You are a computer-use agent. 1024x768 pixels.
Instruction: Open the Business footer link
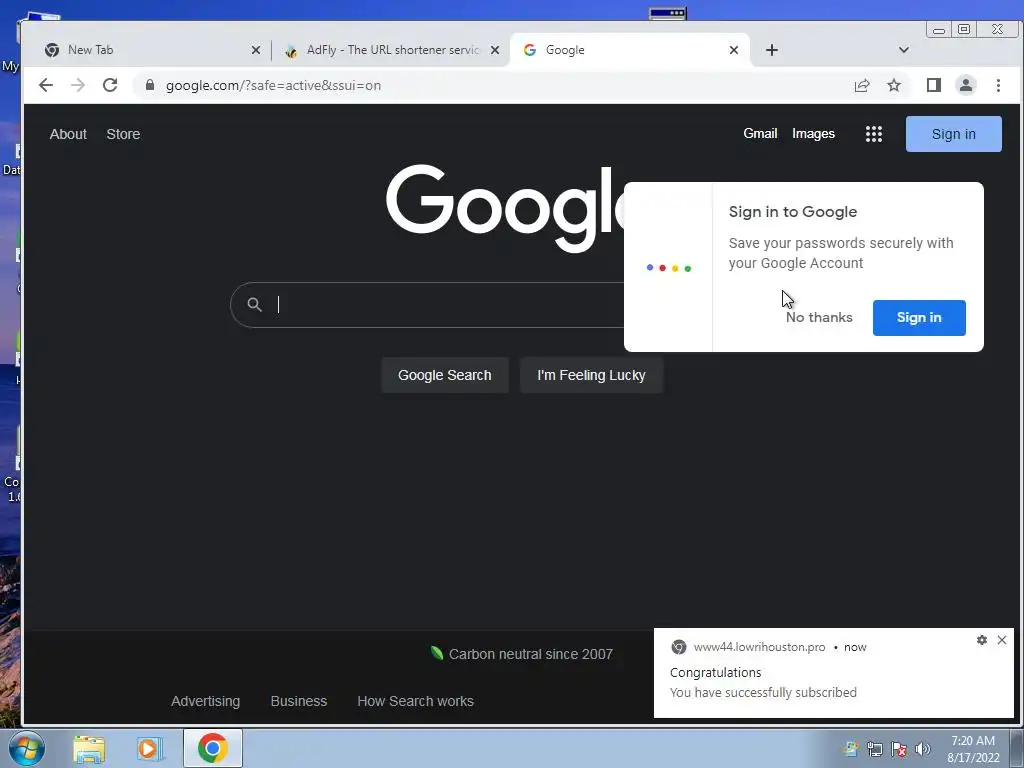click(298, 701)
